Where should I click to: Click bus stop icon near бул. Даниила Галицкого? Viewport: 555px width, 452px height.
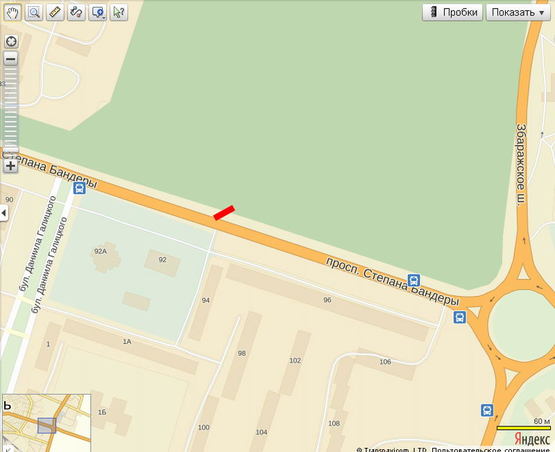(80, 188)
